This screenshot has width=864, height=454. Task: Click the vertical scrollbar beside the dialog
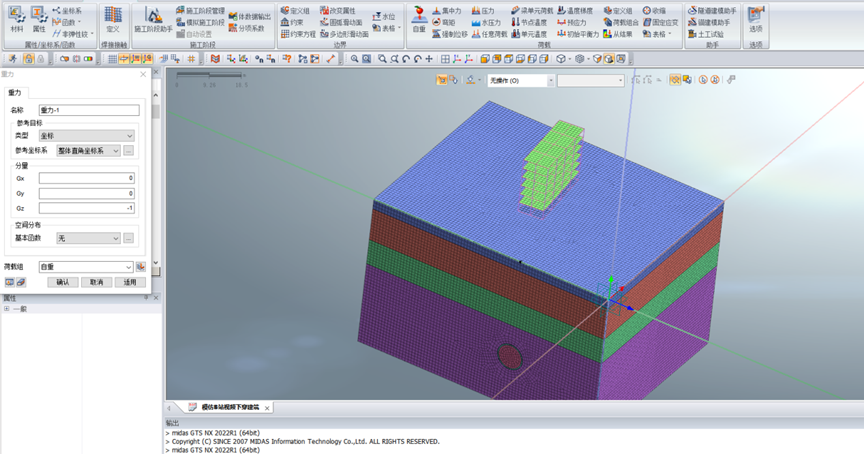point(156,179)
